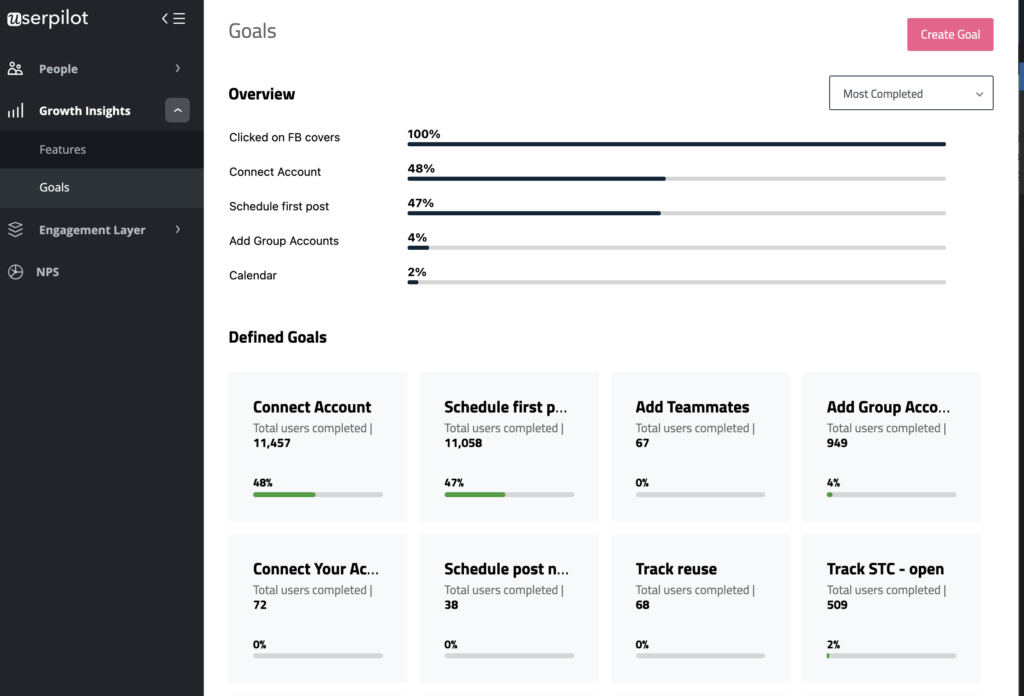Select the Engagement Layer layers icon
This screenshot has width=1024, height=696.
tap(14, 229)
